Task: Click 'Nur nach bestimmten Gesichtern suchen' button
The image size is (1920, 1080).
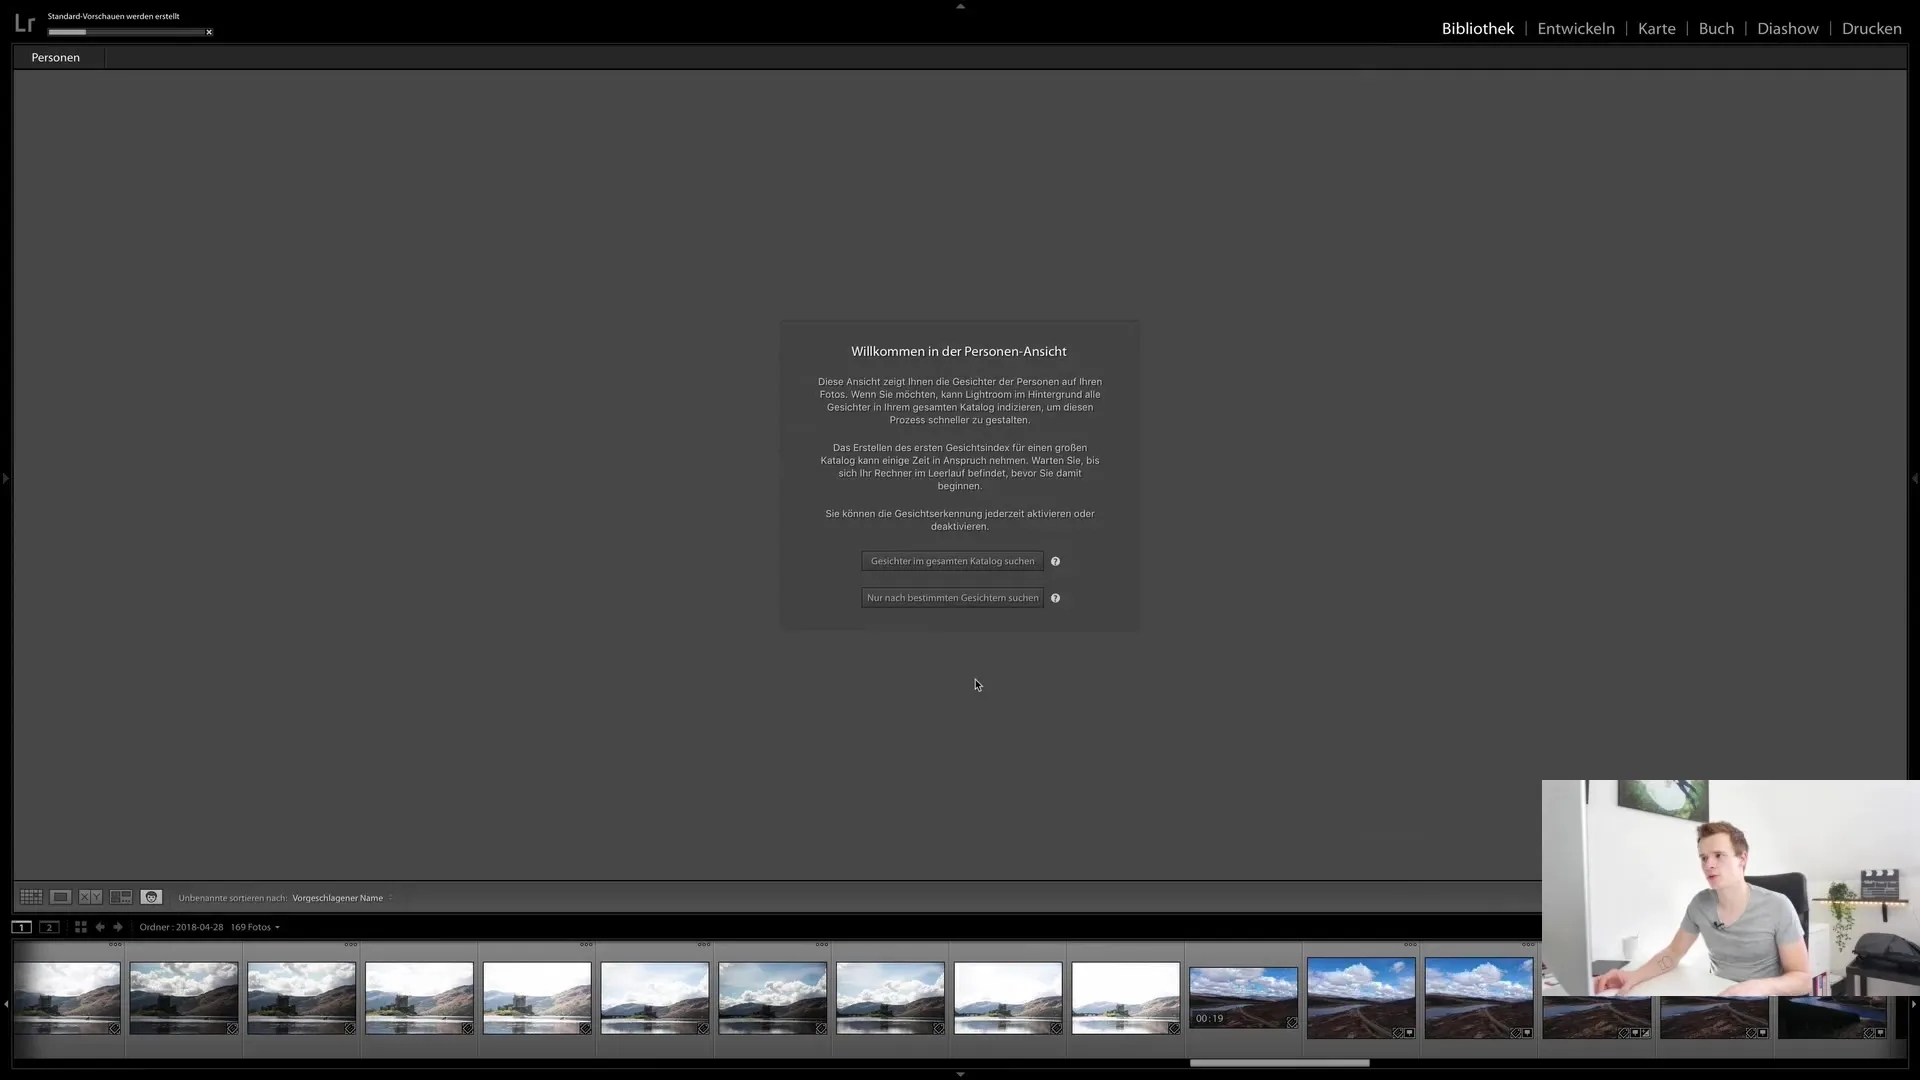Action: [952, 598]
